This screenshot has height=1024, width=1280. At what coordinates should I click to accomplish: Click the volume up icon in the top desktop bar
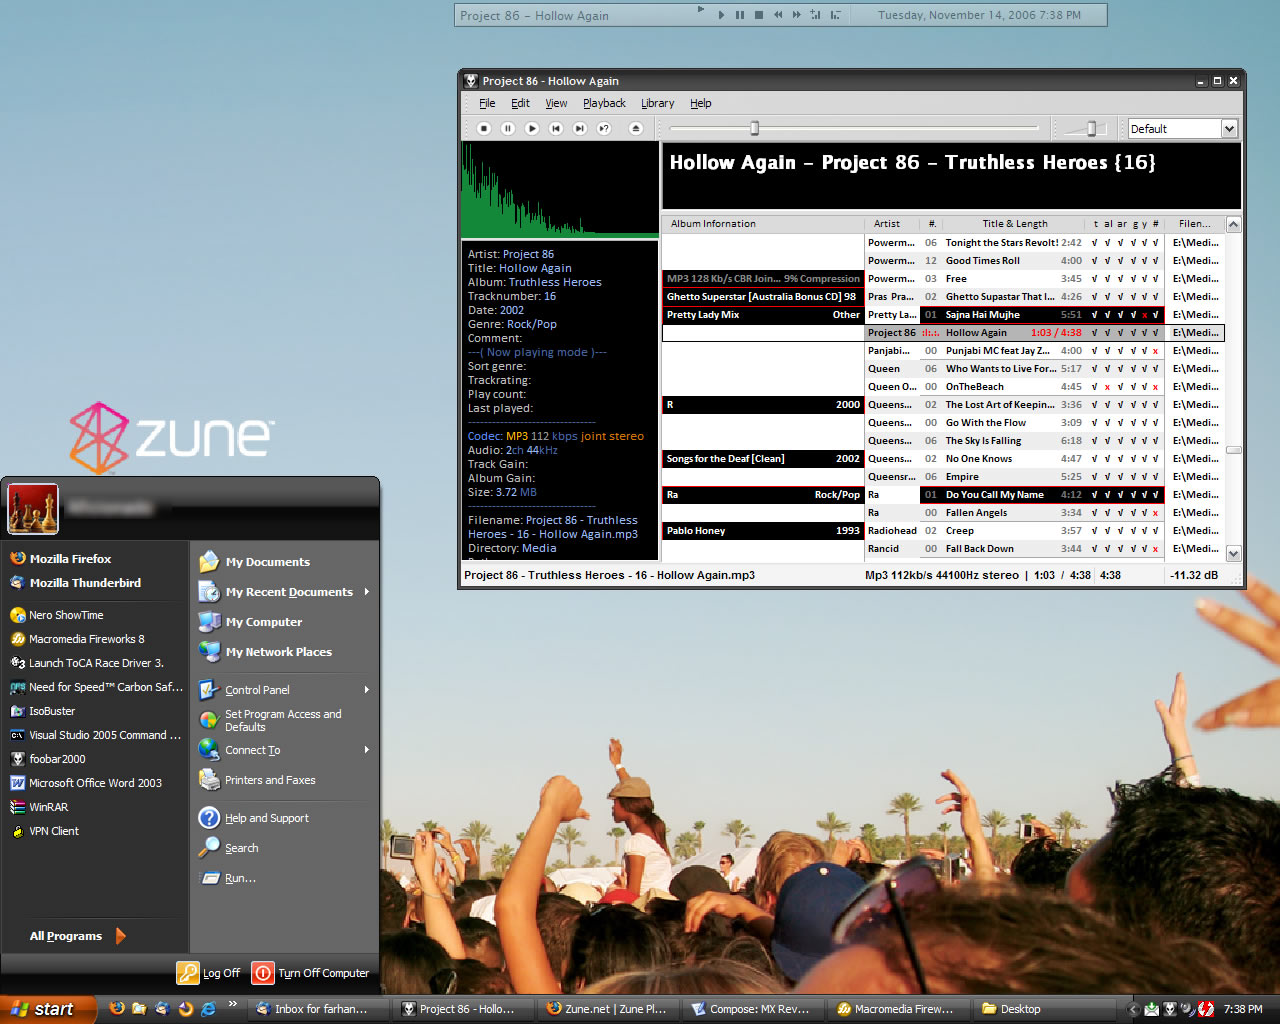816,15
